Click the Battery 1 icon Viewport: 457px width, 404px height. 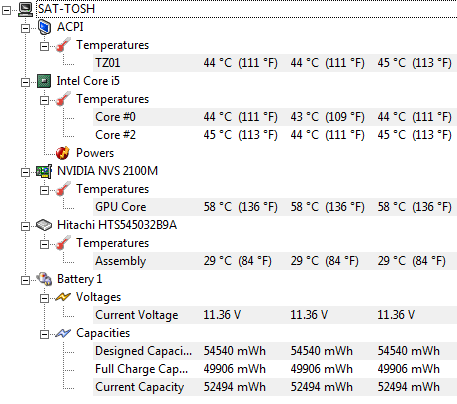44,279
